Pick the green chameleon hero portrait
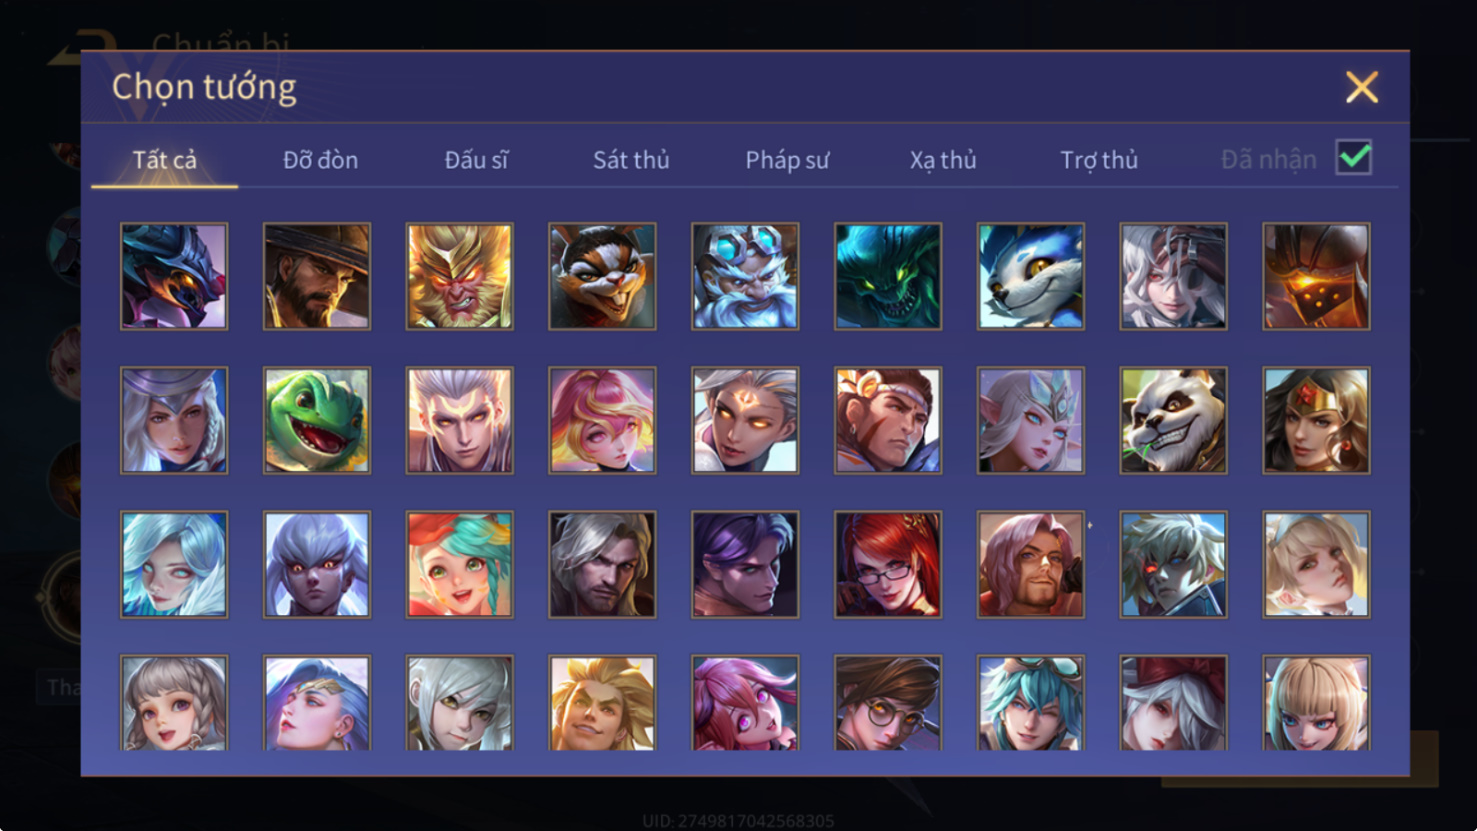1477x831 pixels. (x=317, y=420)
